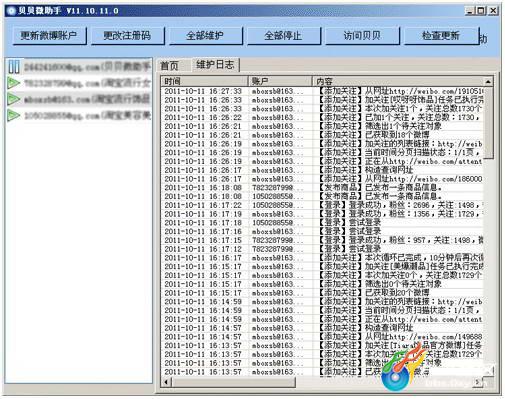Click the app icon in the title bar
Image resolution: width=505 pixels, height=399 pixels.
[x=11, y=11]
